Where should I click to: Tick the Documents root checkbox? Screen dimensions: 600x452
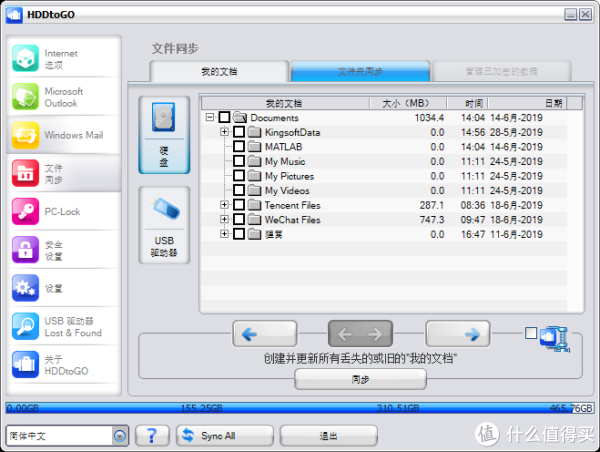[x=225, y=117]
